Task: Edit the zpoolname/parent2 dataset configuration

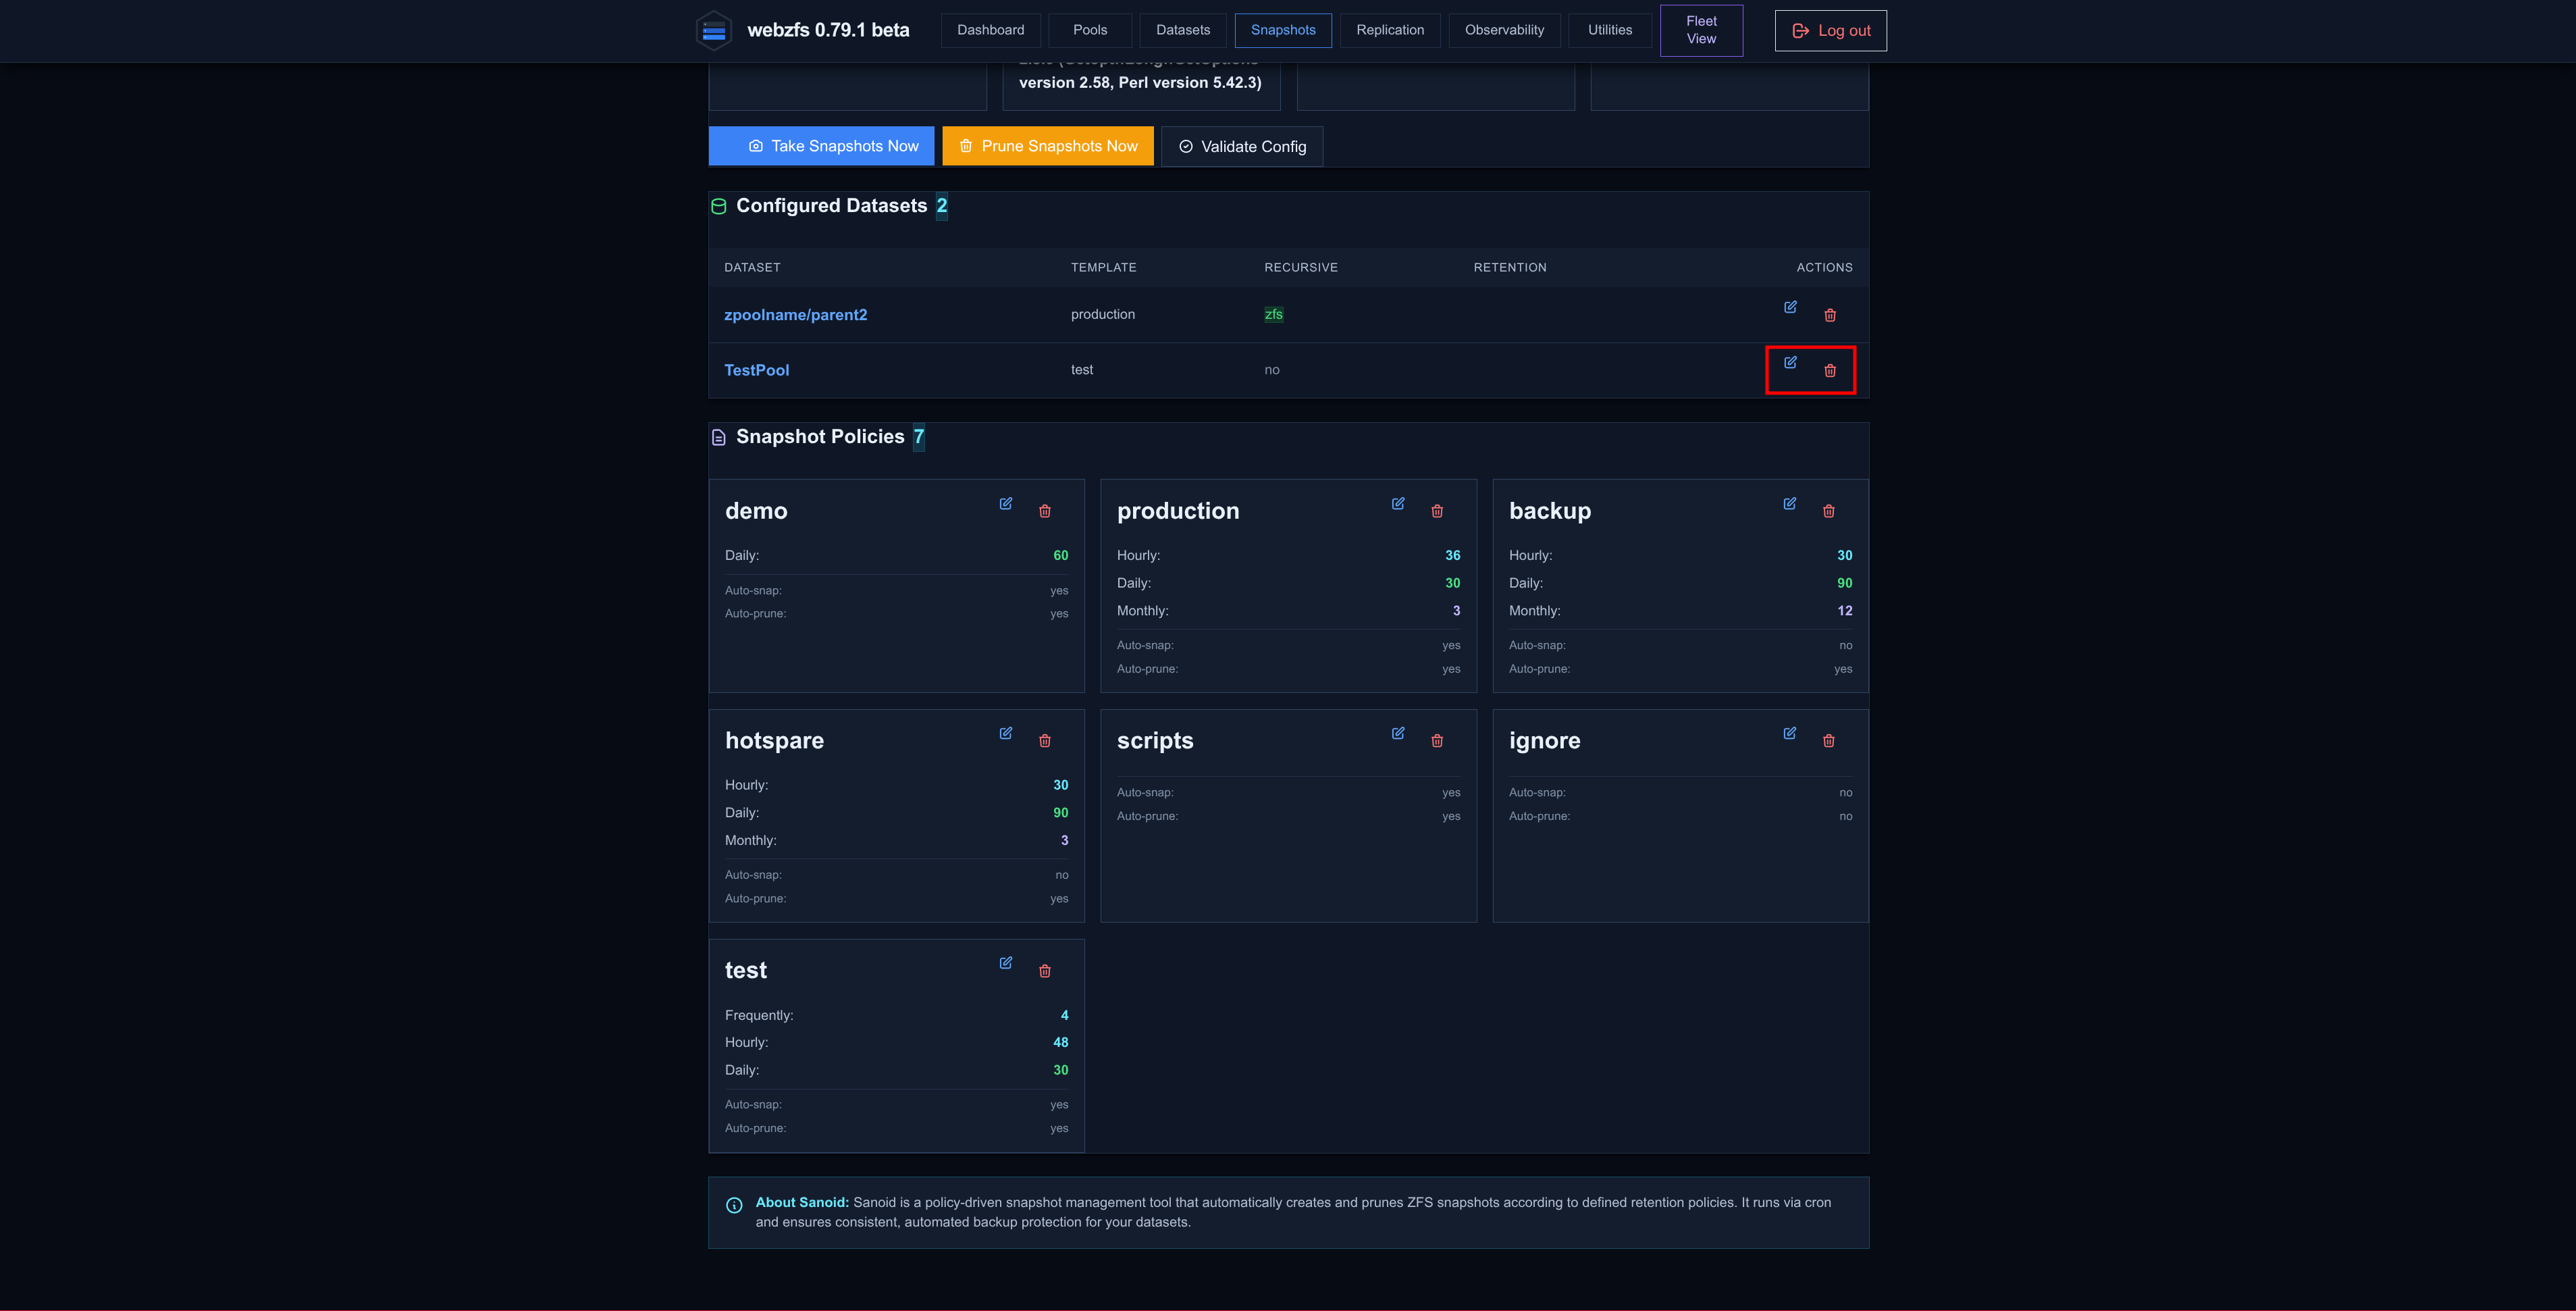Action: [1790, 307]
